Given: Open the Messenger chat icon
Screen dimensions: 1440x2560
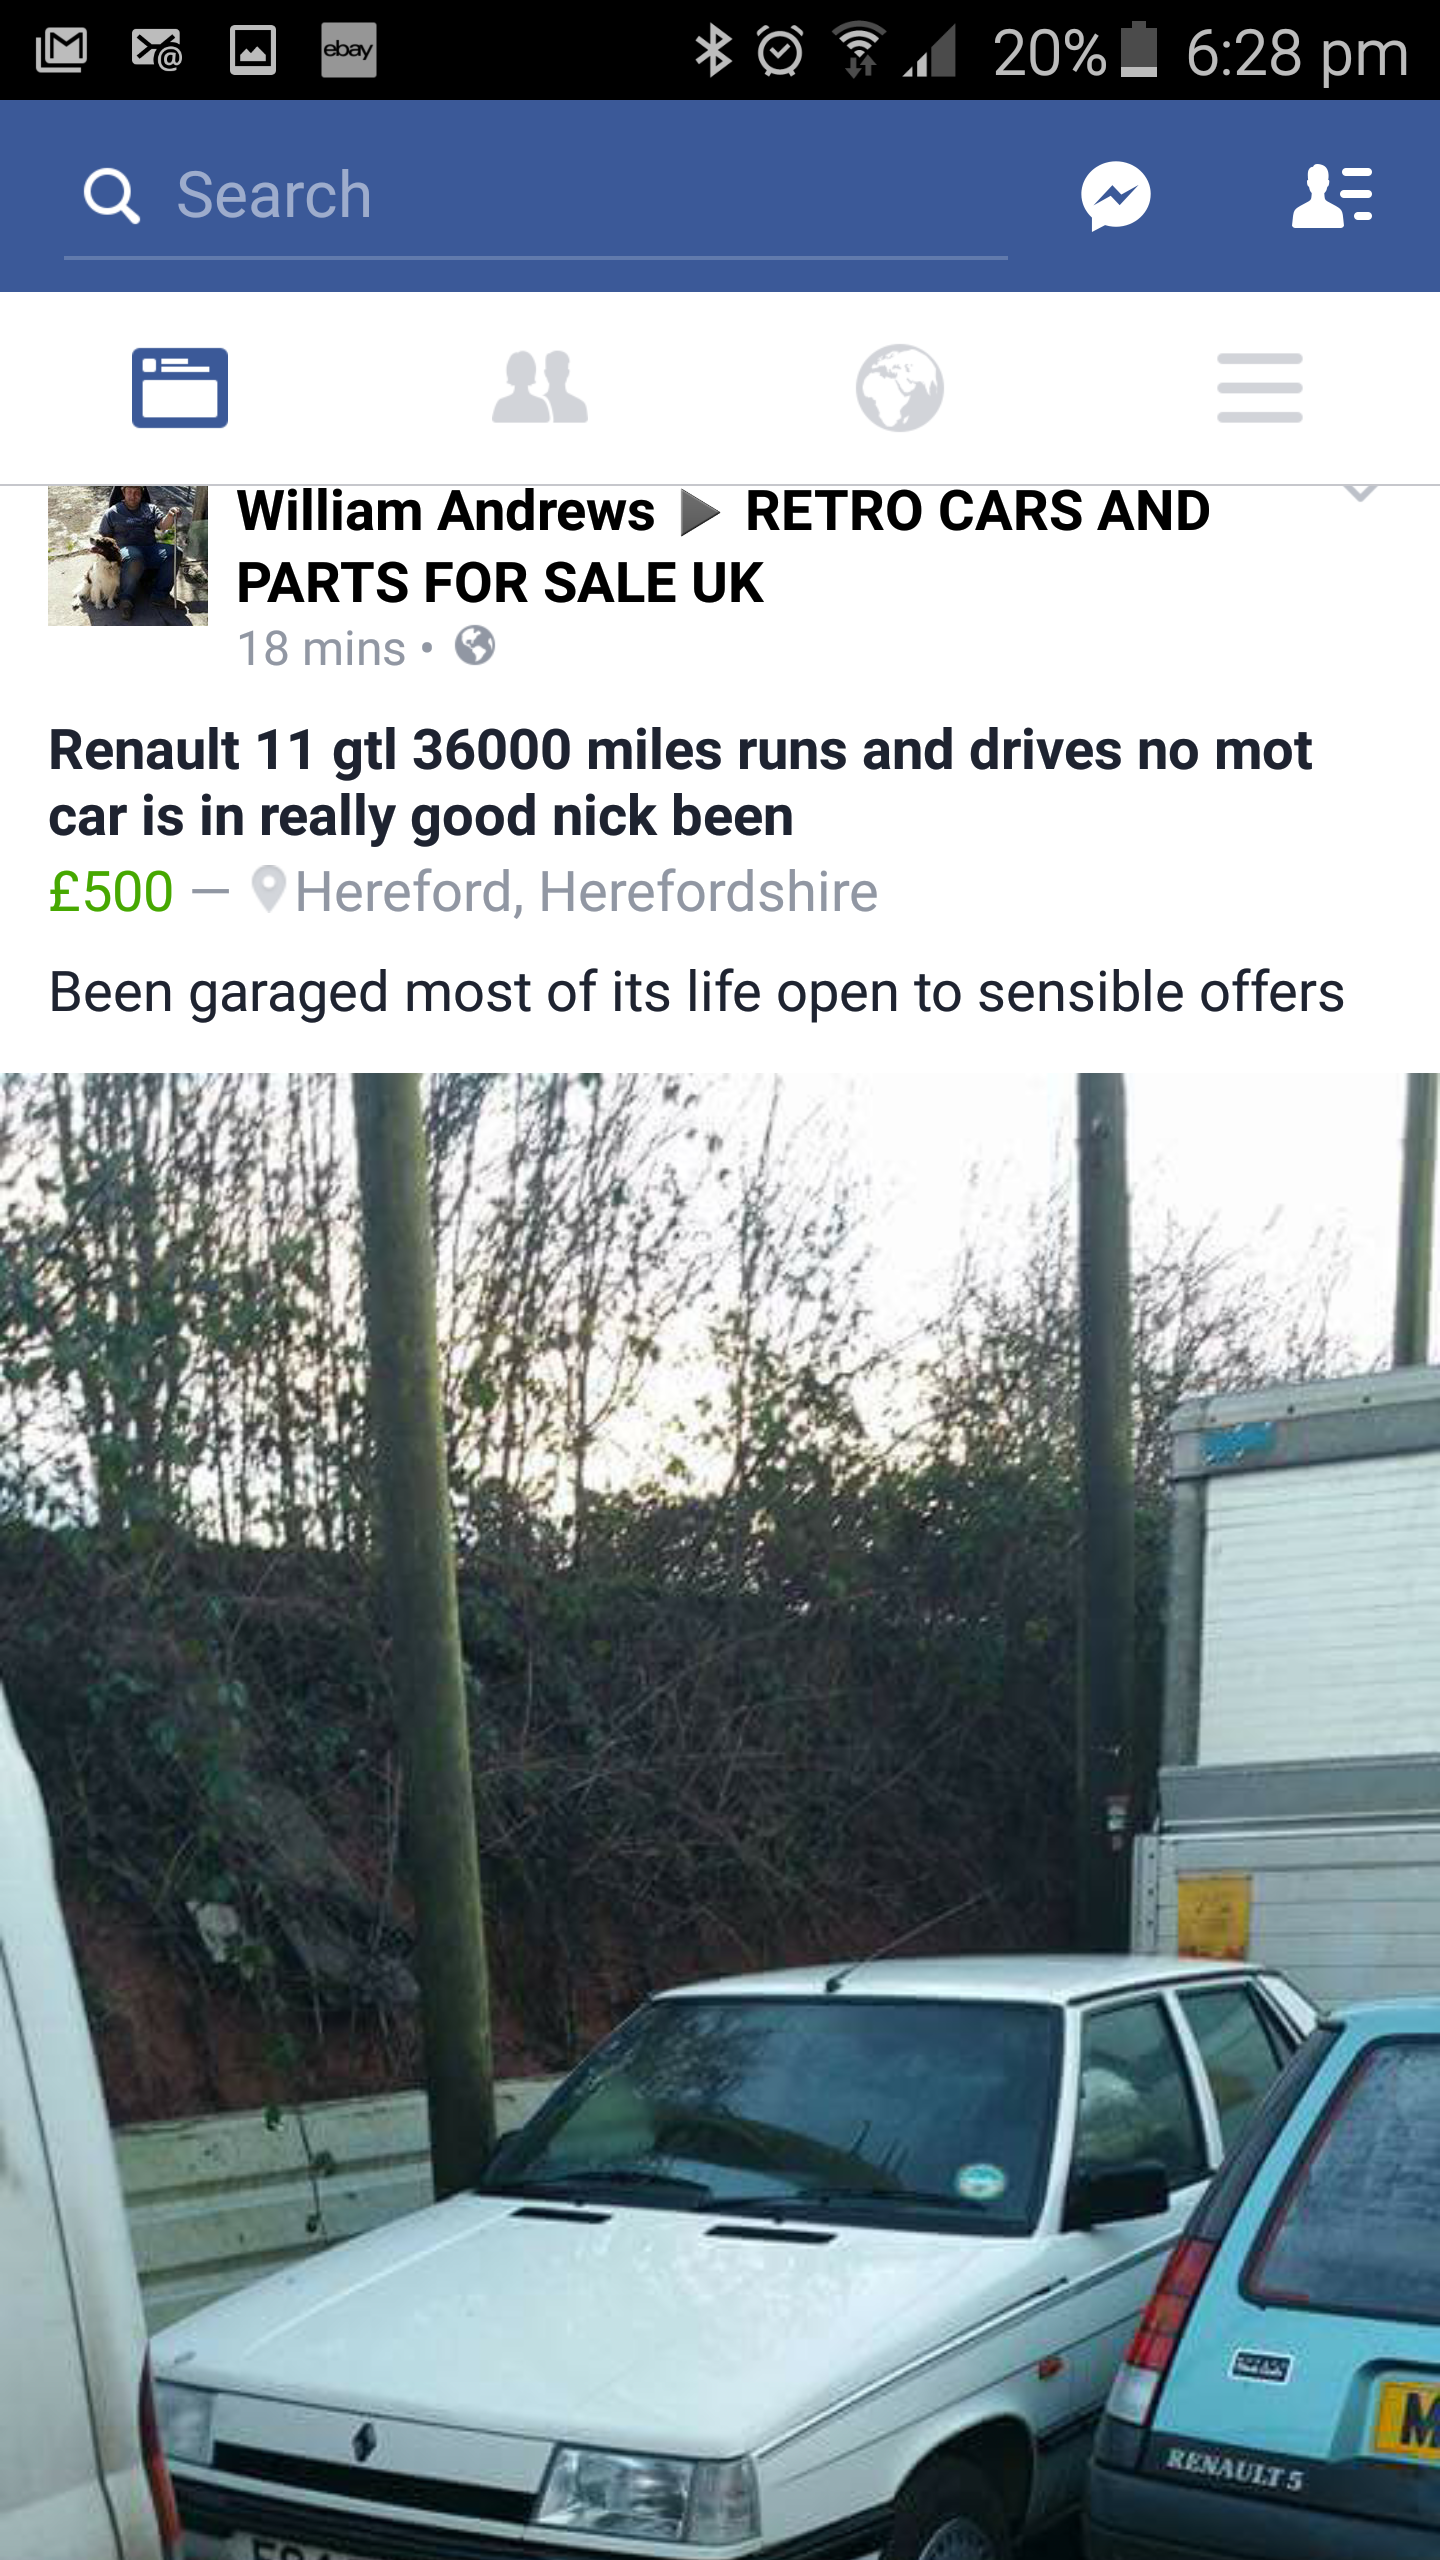Looking at the screenshot, I should click(1115, 196).
